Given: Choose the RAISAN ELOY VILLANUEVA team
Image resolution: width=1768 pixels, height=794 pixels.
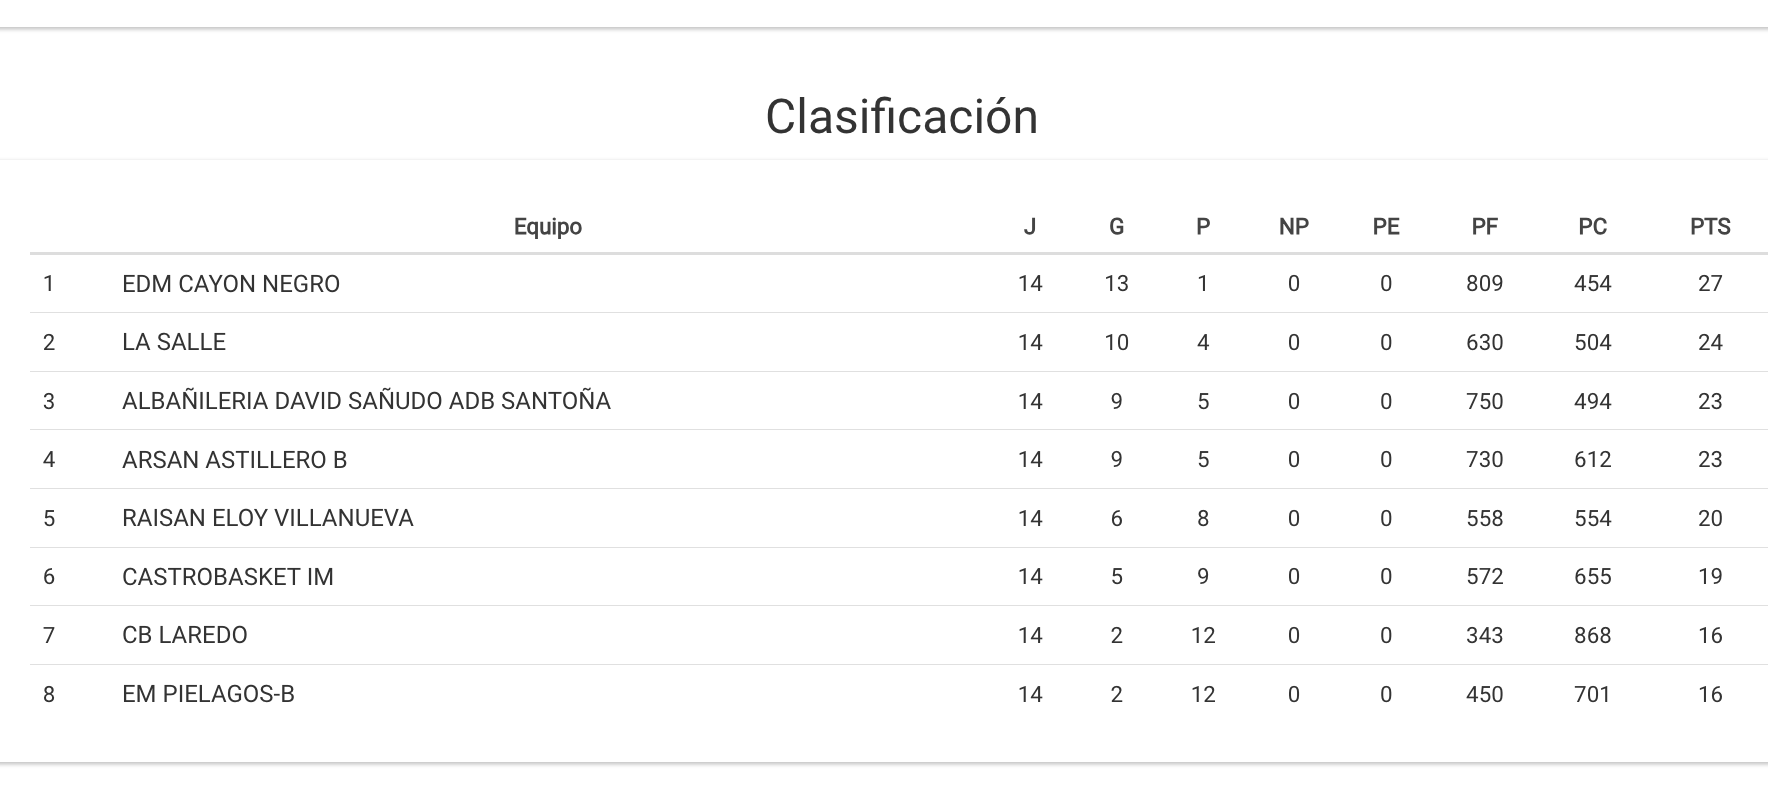Looking at the screenshot, I should (x=267, y=518).
